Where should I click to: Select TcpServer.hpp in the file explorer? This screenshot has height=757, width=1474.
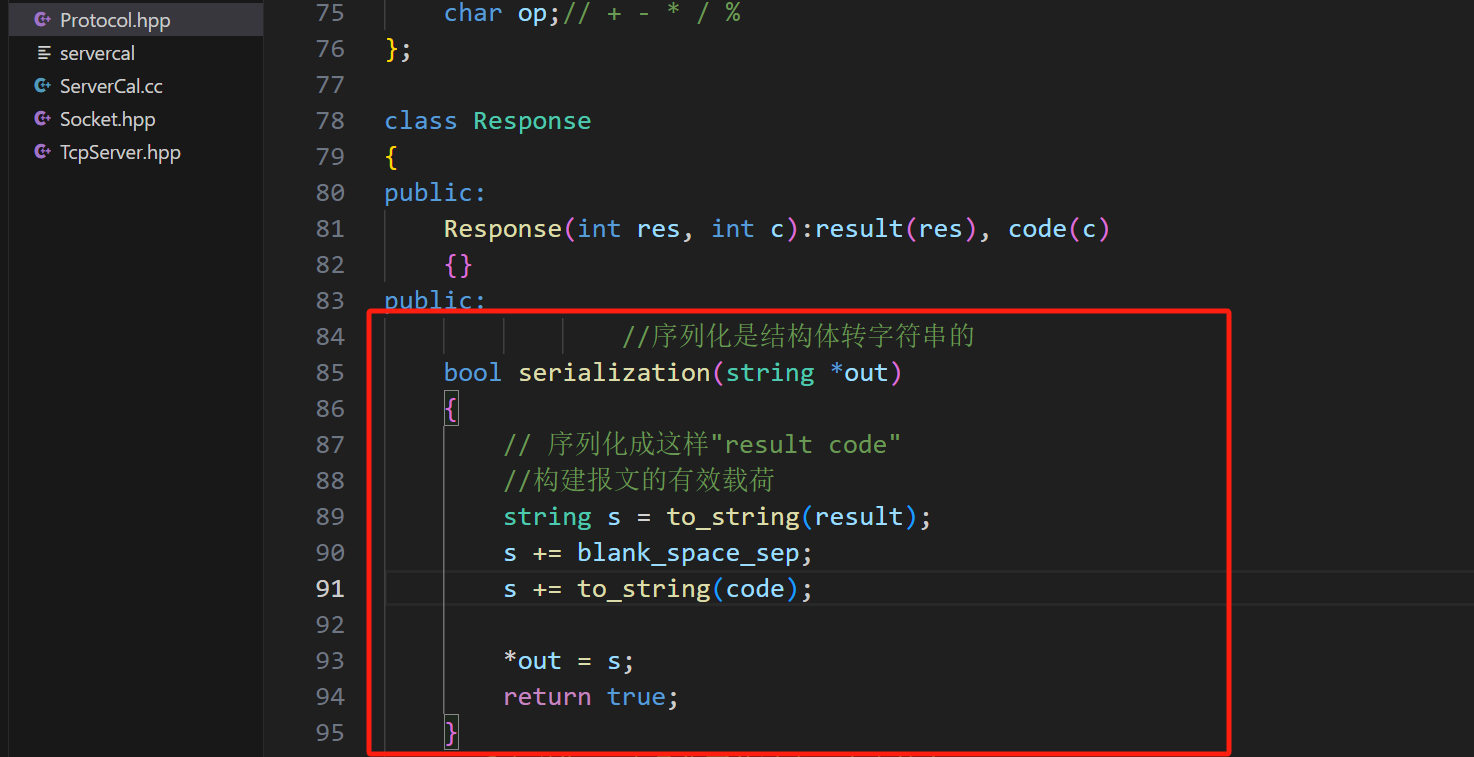pyautogui.click(x=120, y=152)
